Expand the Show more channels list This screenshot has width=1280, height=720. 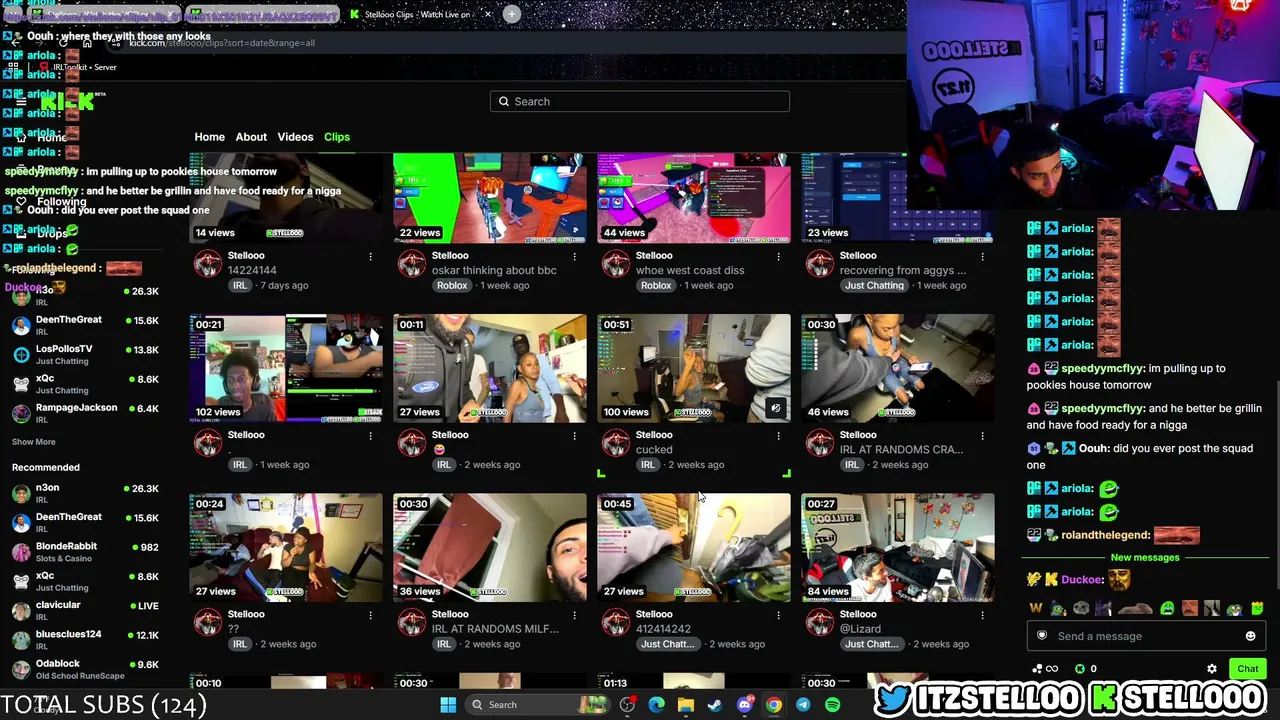pos(34,442)
